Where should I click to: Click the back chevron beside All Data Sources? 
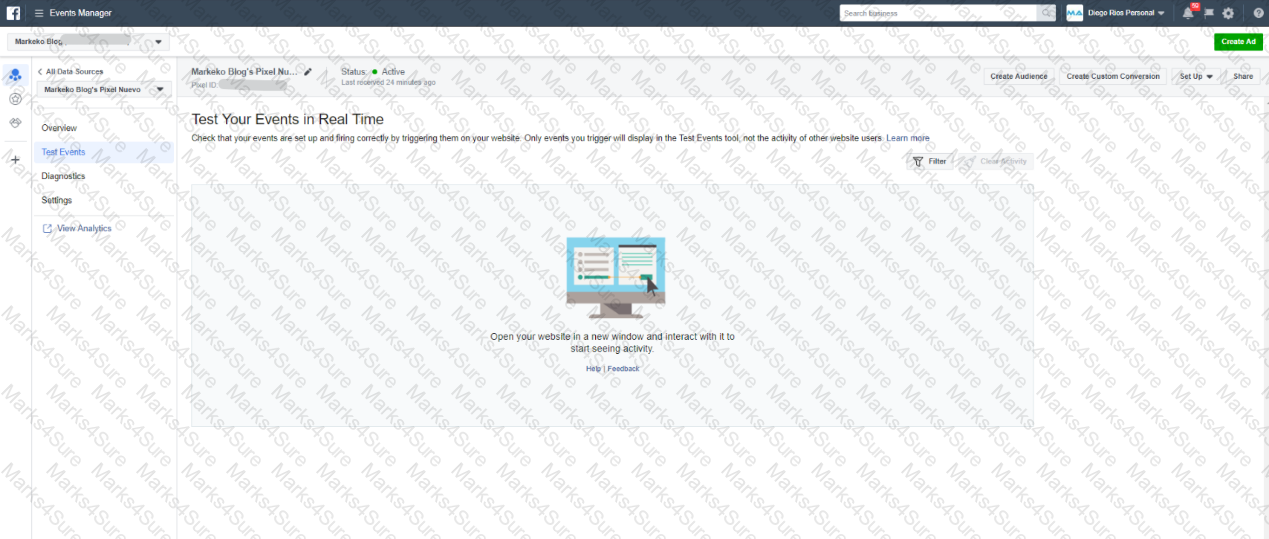(40, 72)
